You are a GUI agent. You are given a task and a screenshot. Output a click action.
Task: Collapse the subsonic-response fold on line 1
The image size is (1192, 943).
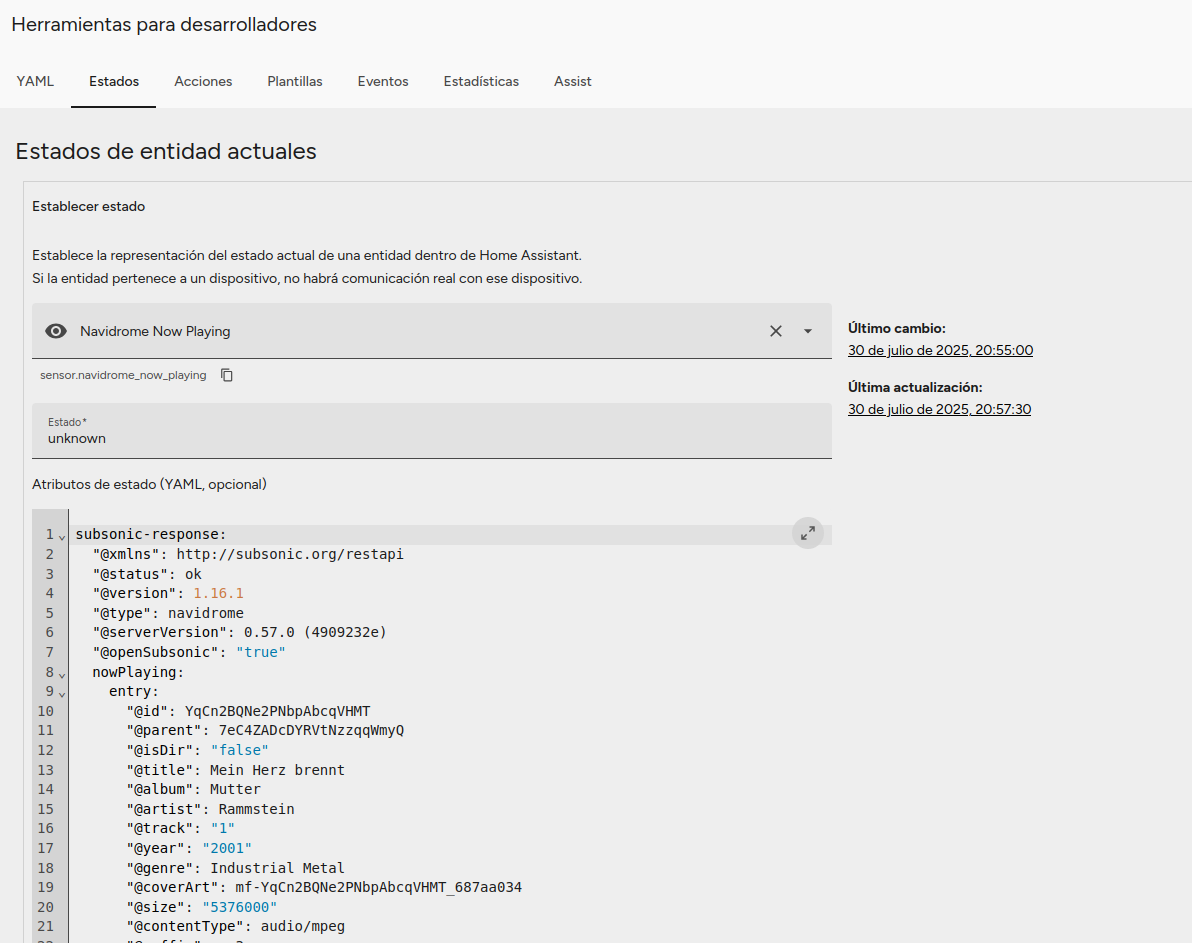pyautogui.click(x=62, y=536)
